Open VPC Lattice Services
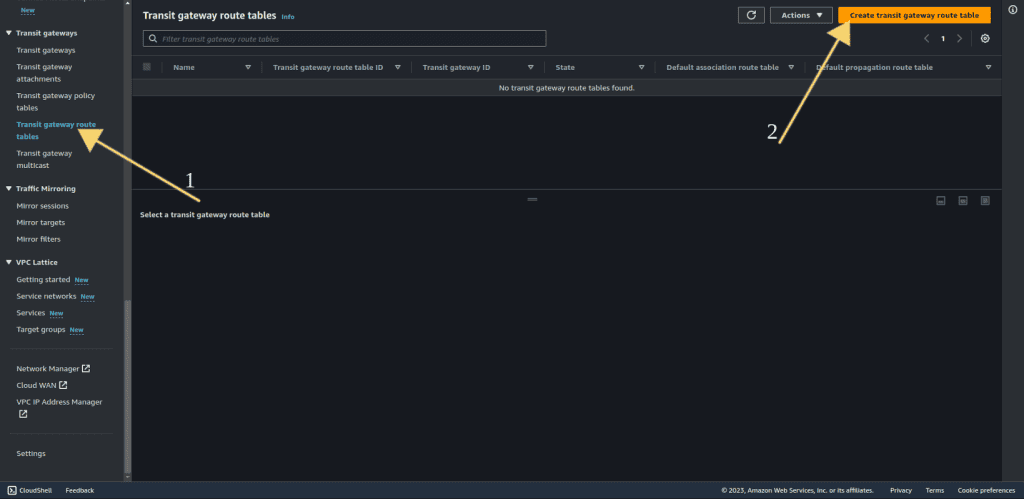1024x499 pixels. click(x=31, y=313)
